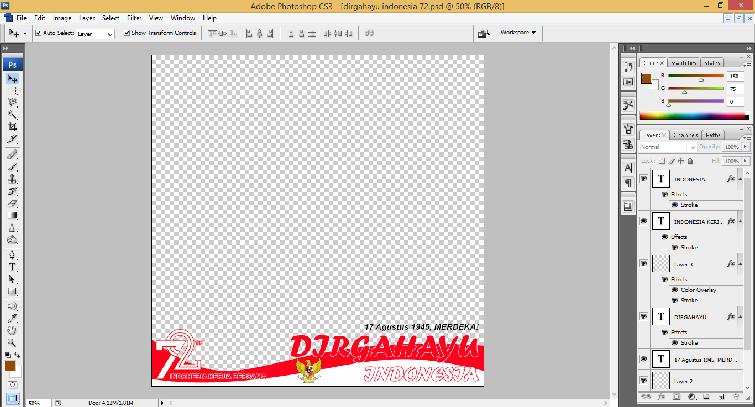
Task: Select the Lasso tool
Action: tap(13, 103)
